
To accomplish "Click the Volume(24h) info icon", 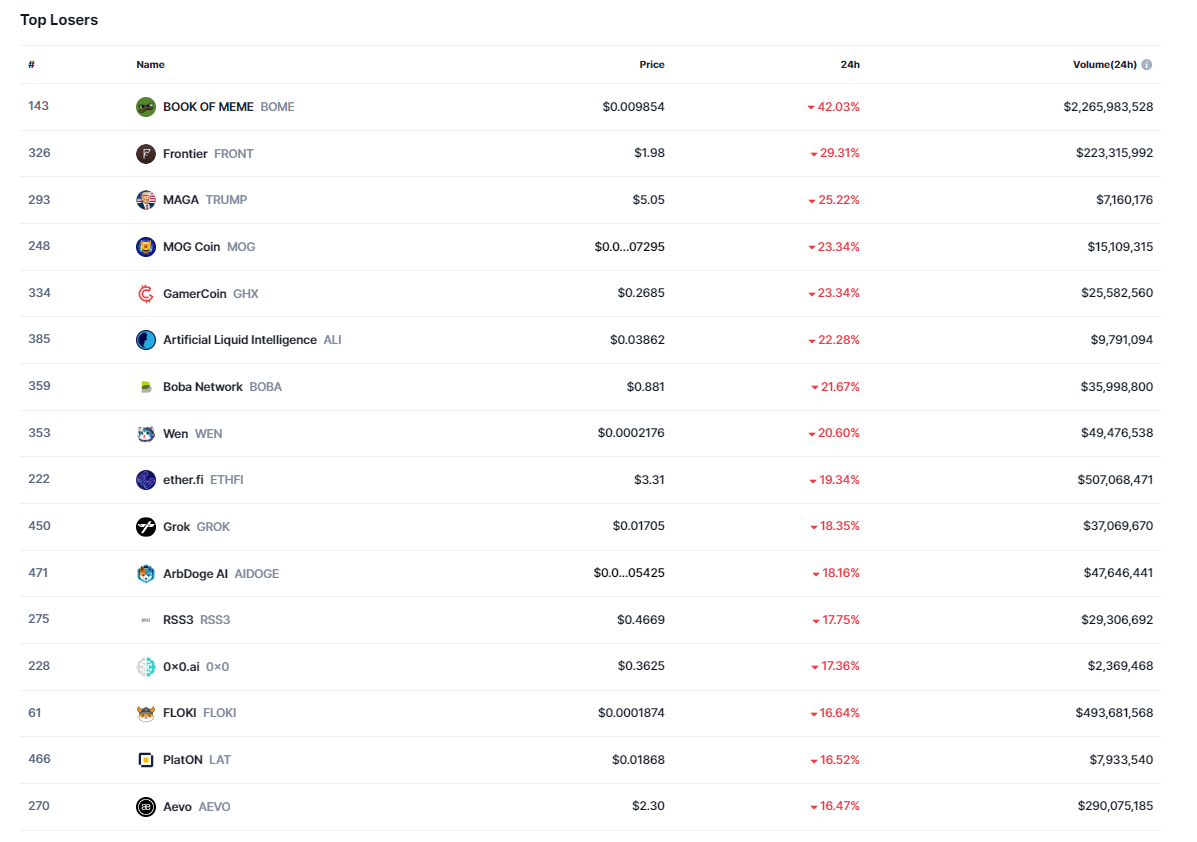I will pos(1147,65).
